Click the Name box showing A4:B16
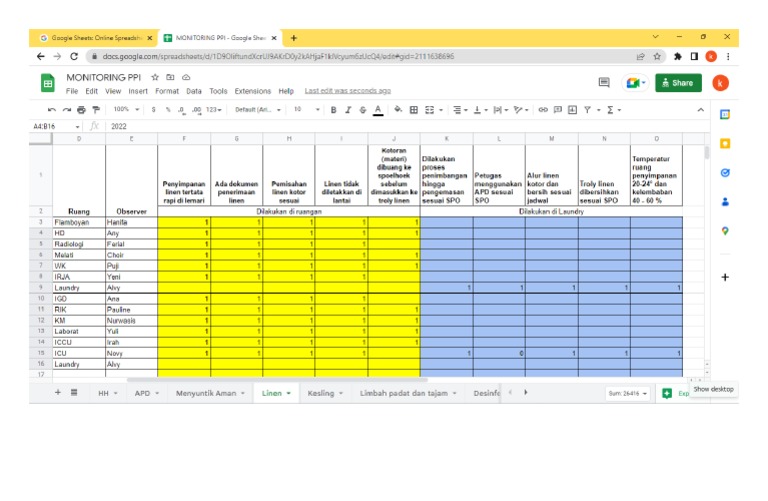Image resolution: width=768 pixels, height=501 pixels. 56,126
